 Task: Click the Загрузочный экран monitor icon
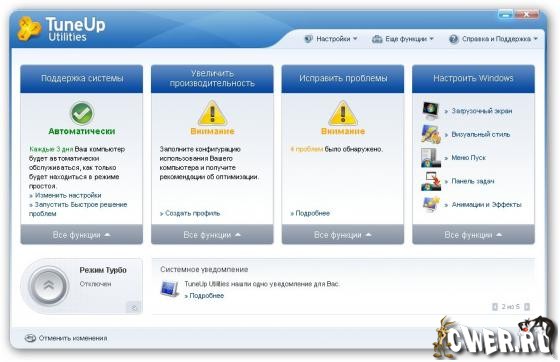coord(431,111)
